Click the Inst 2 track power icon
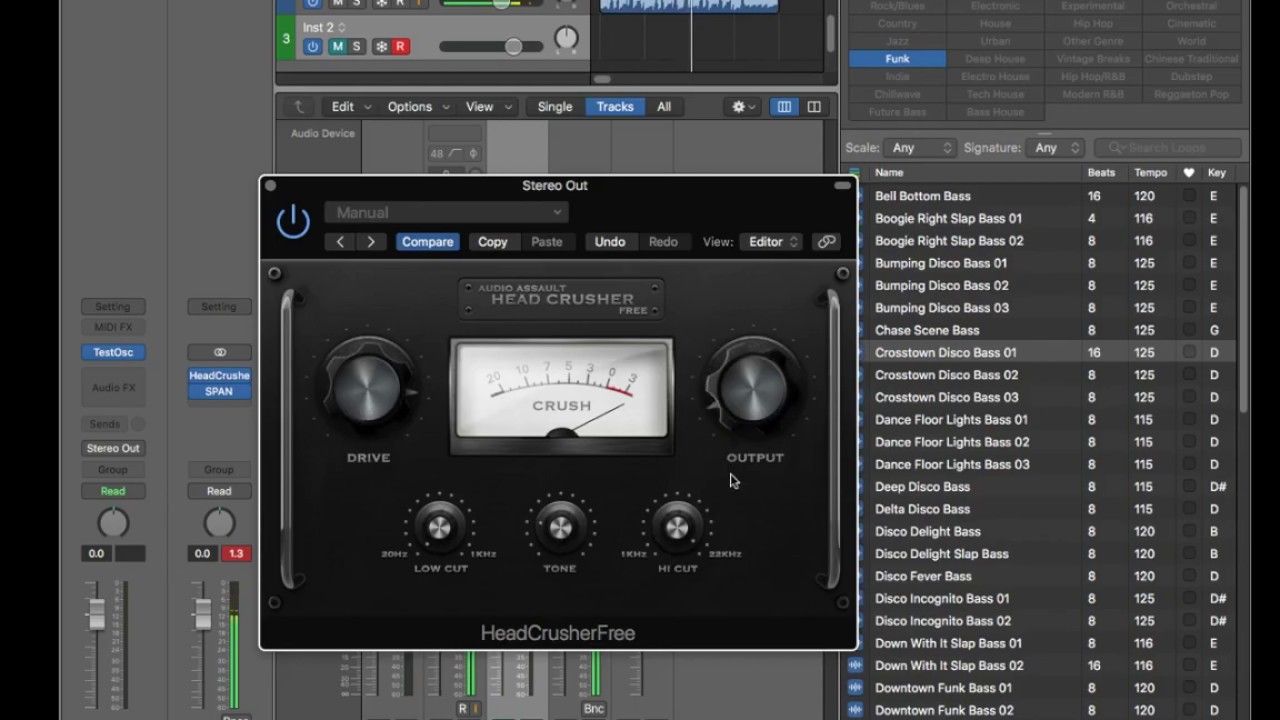This screenshot has width=1280, height=720. tap(313, 47)
